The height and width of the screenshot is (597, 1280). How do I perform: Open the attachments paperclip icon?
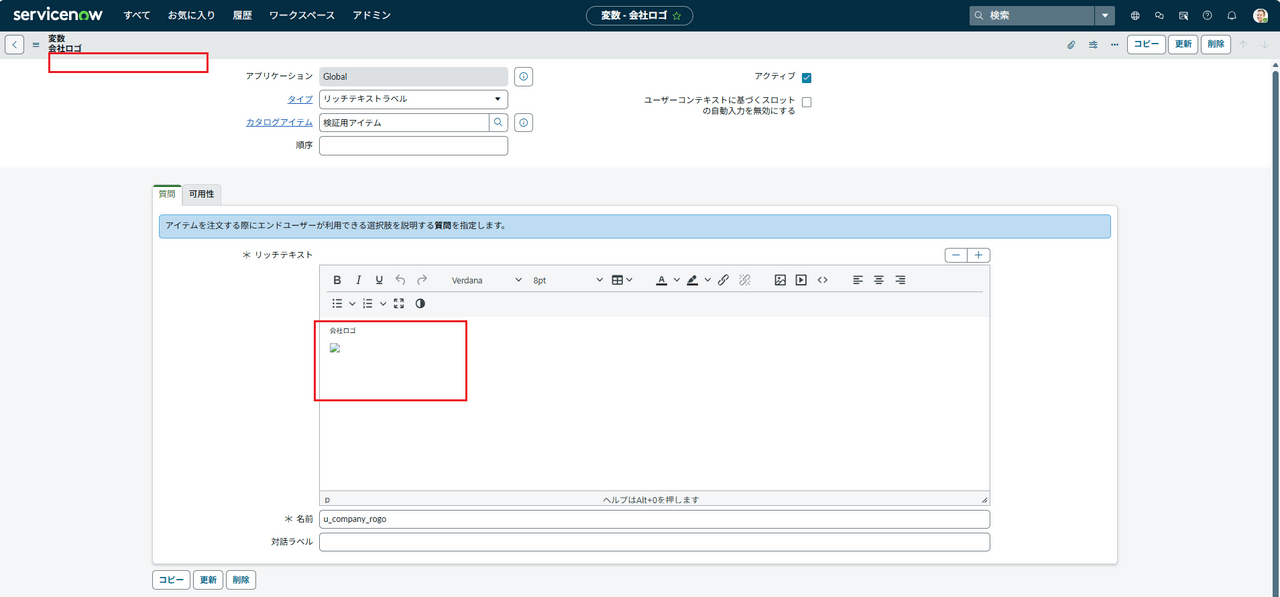[1071, 45]
